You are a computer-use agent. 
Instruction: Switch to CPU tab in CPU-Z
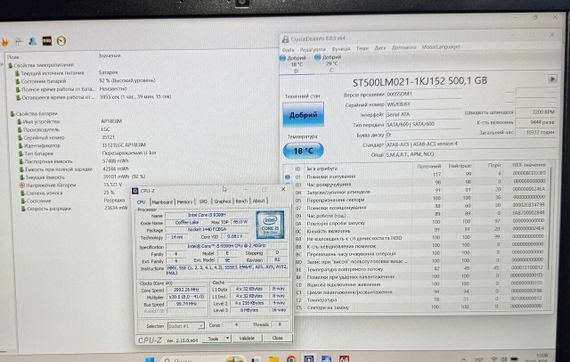click(141, 202)
